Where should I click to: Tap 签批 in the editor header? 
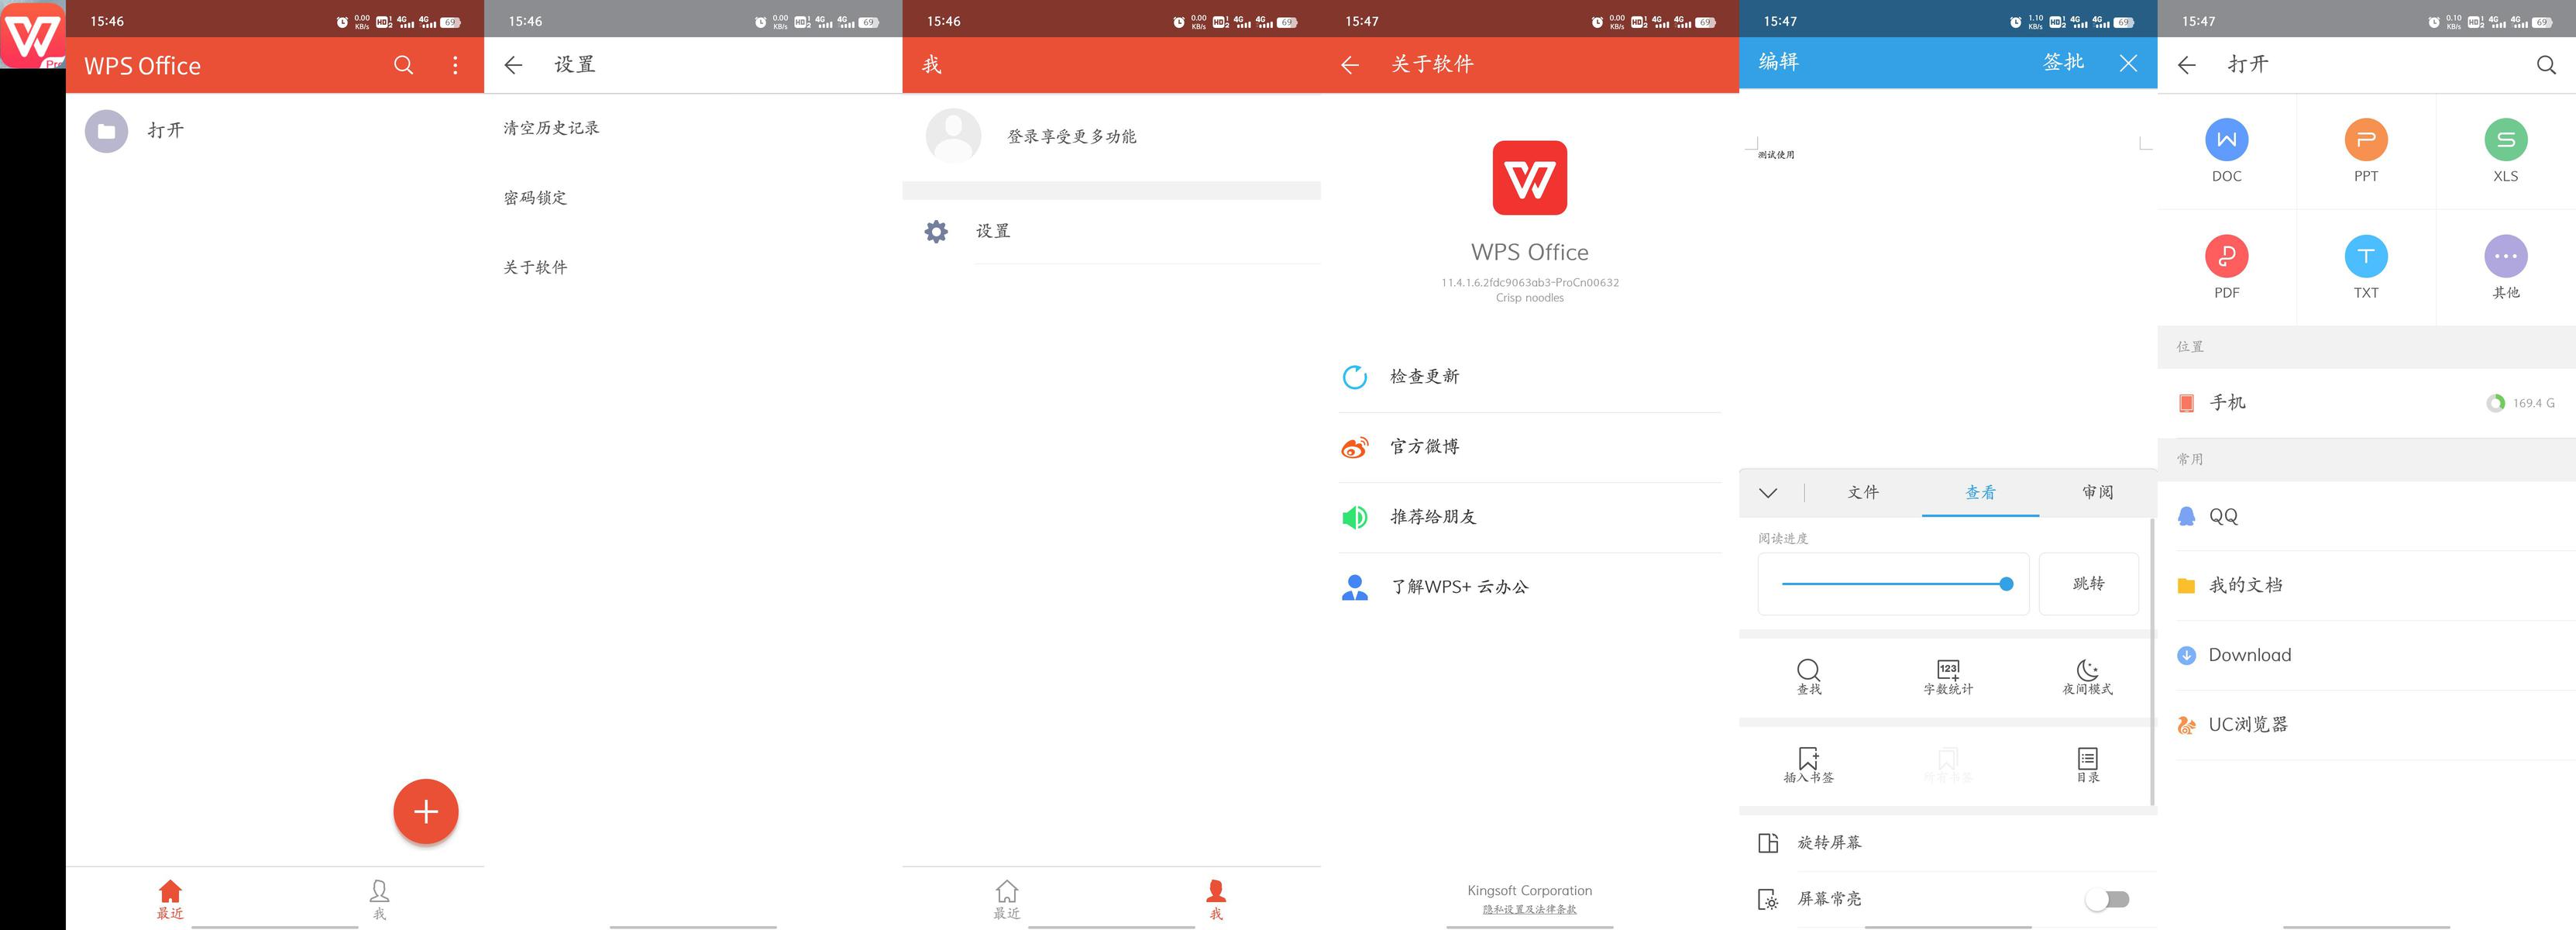[2063, 62]
